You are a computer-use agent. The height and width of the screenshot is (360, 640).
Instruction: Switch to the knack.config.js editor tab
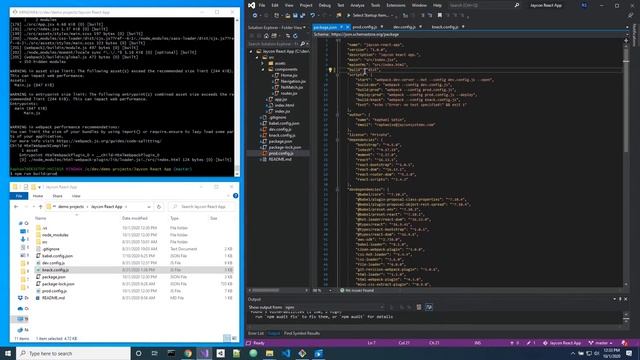click(x=444, y=27)
